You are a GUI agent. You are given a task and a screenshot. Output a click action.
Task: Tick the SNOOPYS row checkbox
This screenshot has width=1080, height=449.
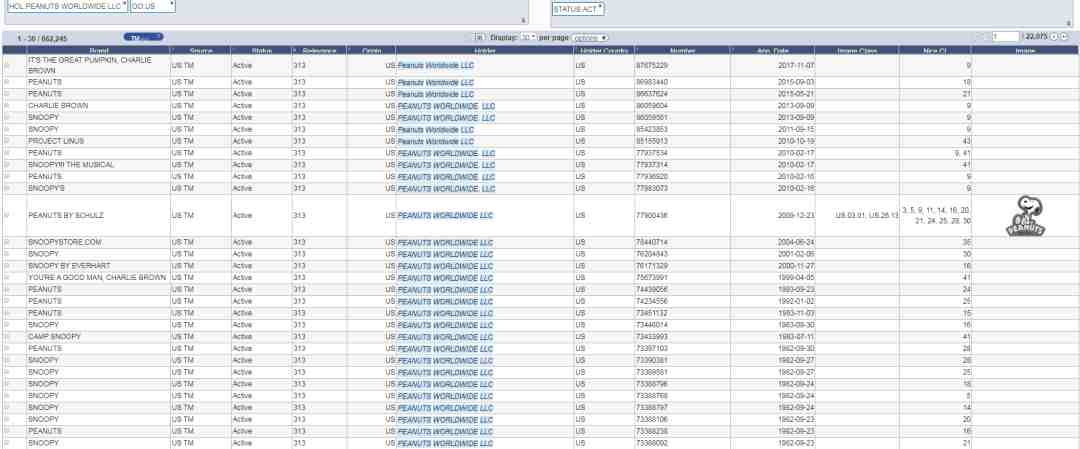click(8, 189)
